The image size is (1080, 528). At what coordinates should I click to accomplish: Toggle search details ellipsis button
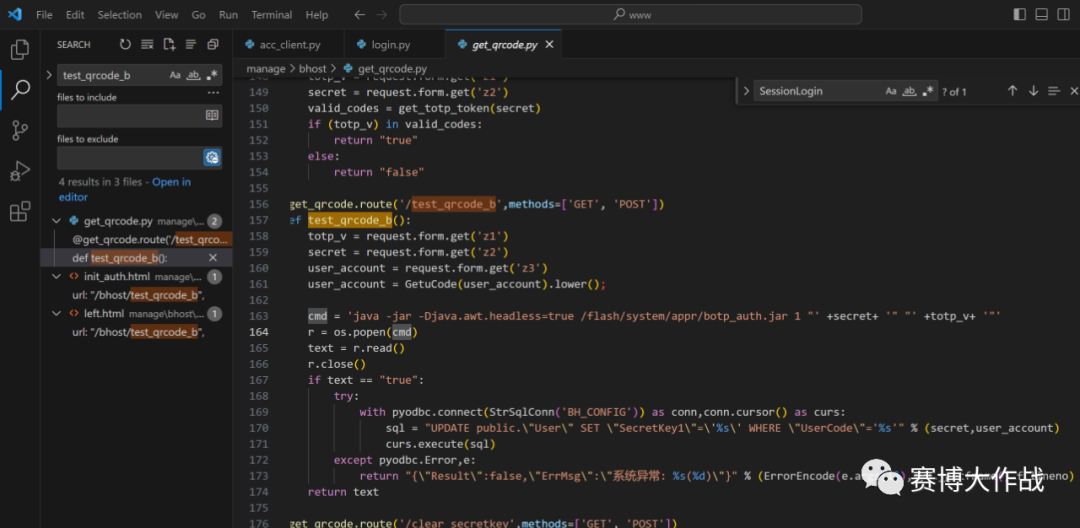tap(214, 93)
